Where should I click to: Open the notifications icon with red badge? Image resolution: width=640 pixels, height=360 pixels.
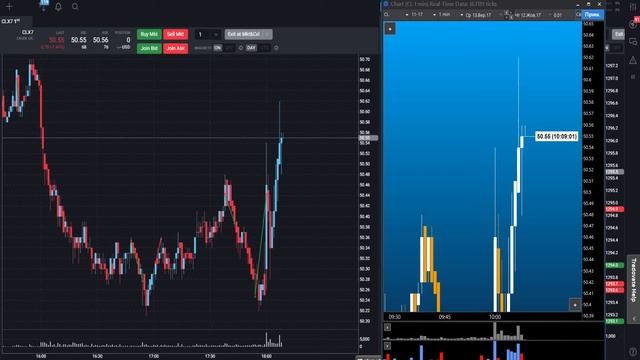coord(634,23)
